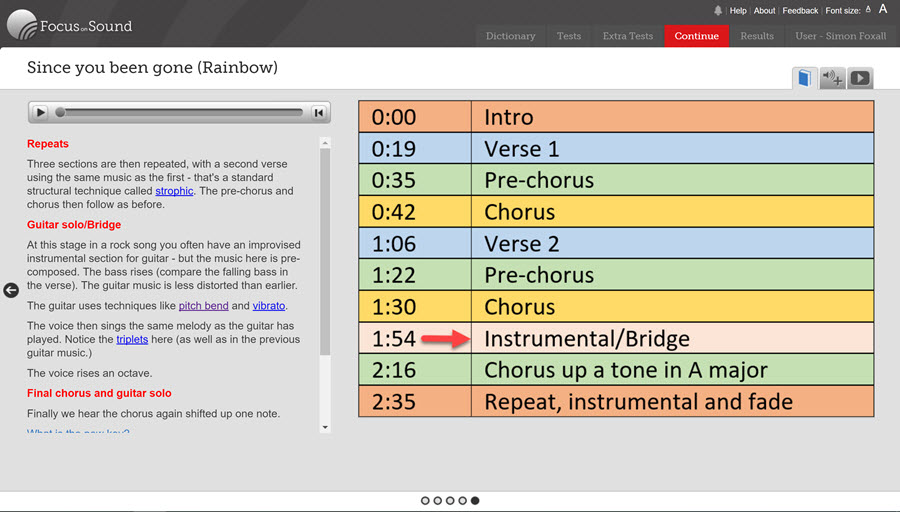Viewport: 900px width, 512px height.
Task: Open User - Simon Foxall menu
Action: (840, 36)
